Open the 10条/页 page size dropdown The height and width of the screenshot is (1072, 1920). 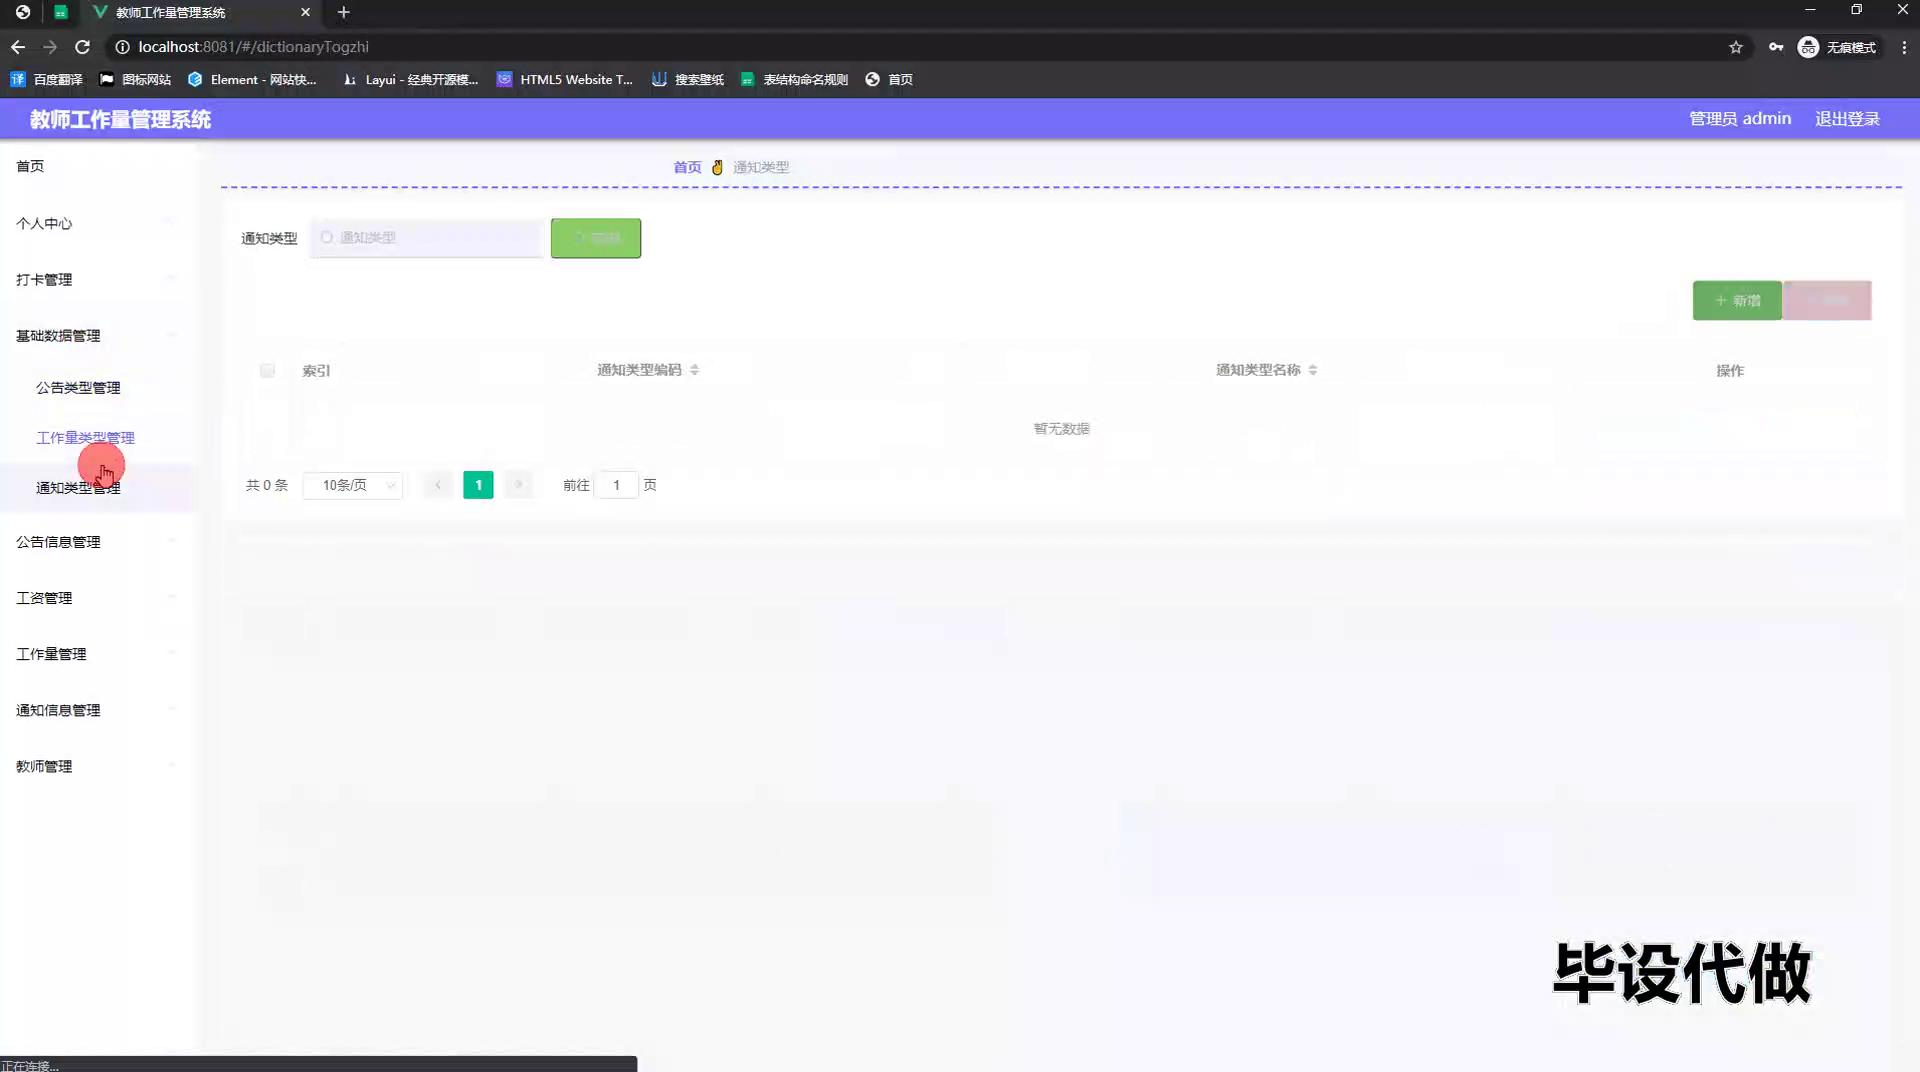pyautogui.click(x=352, y=485)
